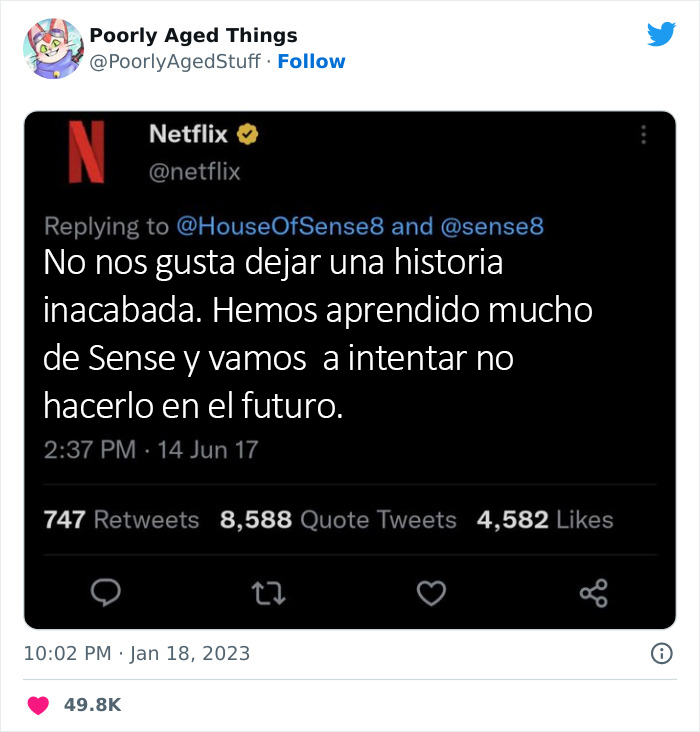Click the reply speech bubble icon
700x732 pixels.
pyautogui.click(x=106, y=593)
